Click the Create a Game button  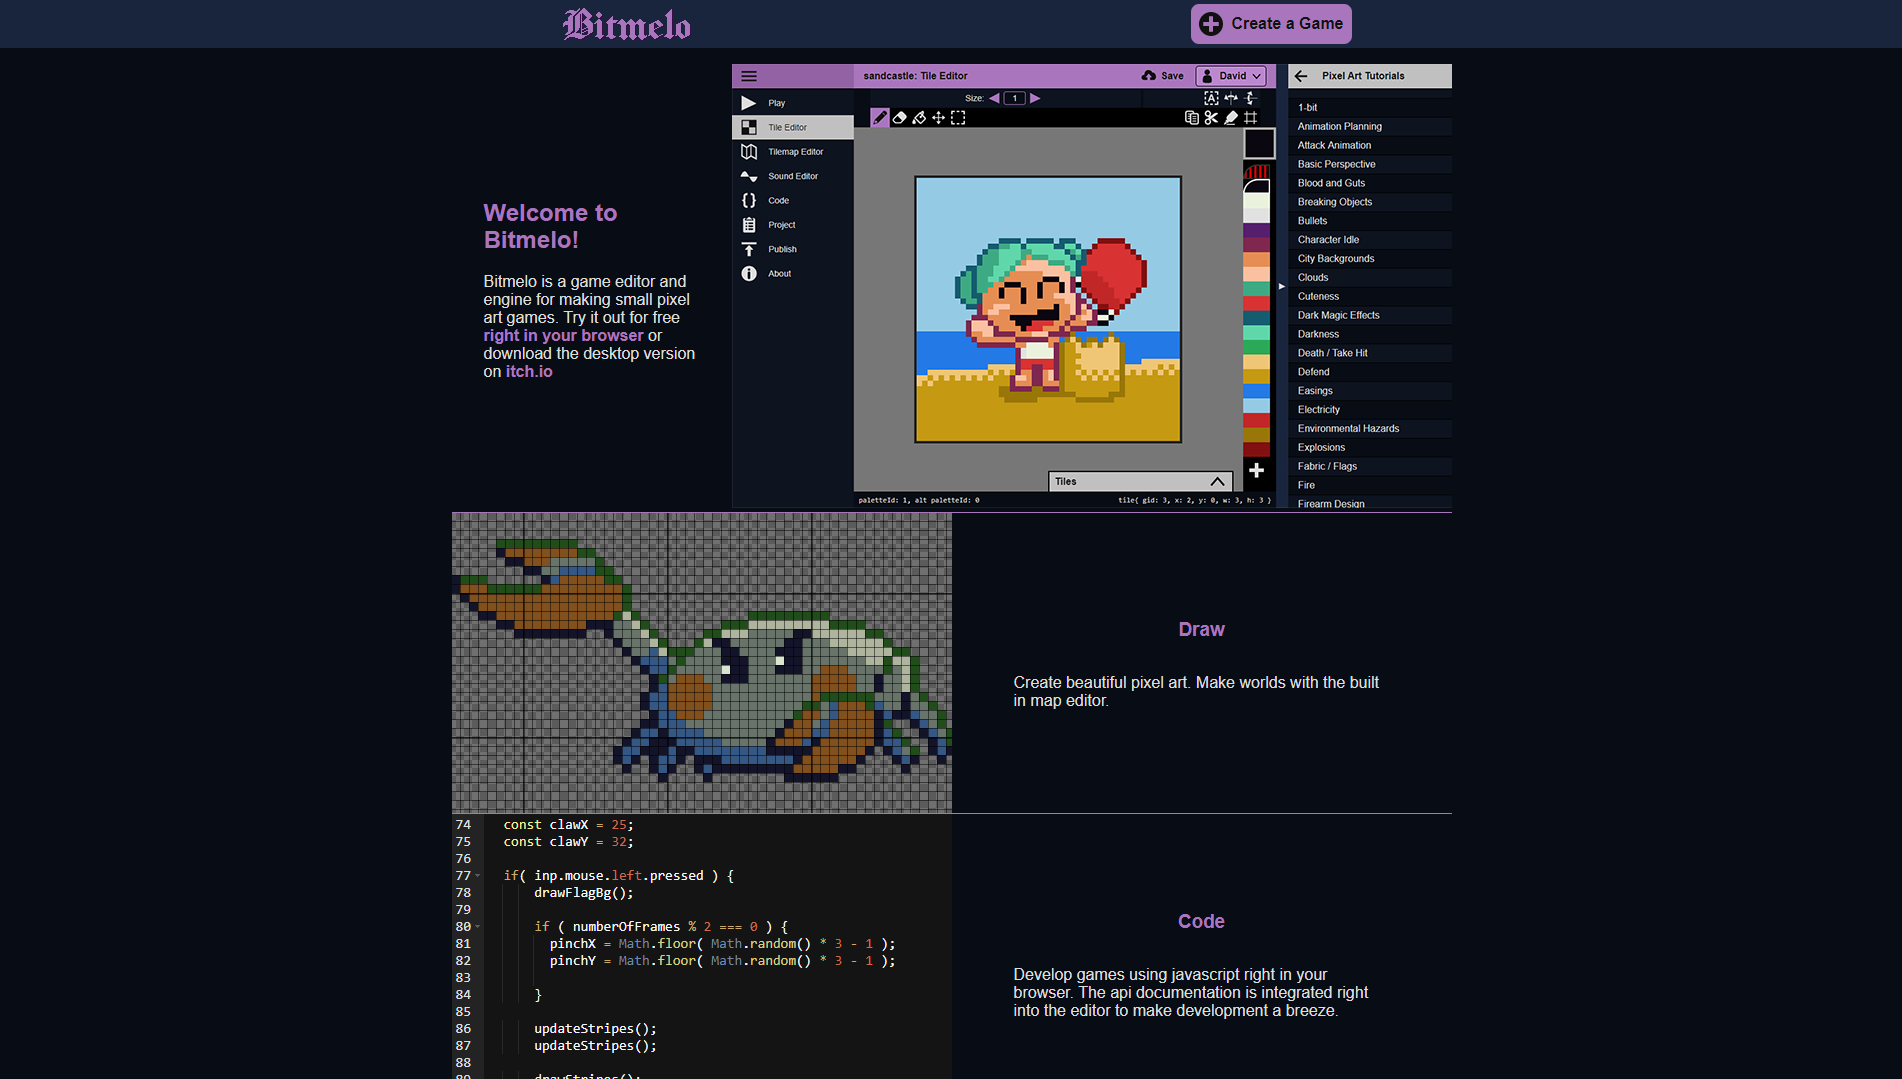click(1271, 24)
